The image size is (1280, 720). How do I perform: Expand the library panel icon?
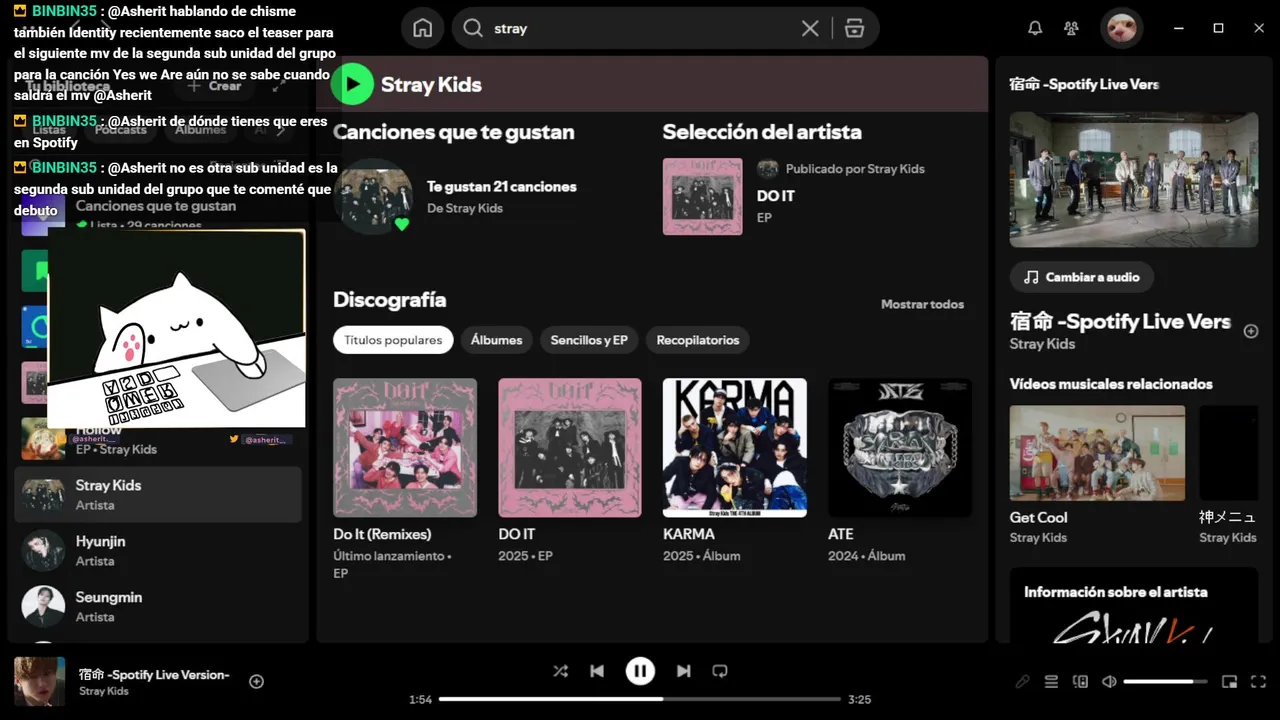tap(279, 86)
